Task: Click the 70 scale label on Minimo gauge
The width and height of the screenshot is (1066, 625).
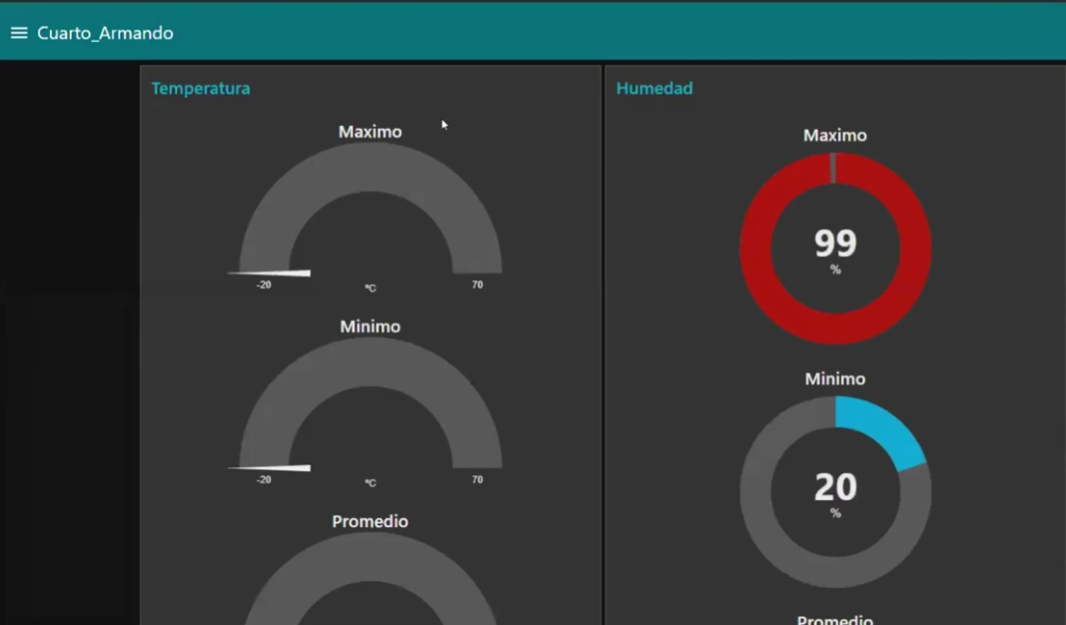Action: click(x=477, y=479)
